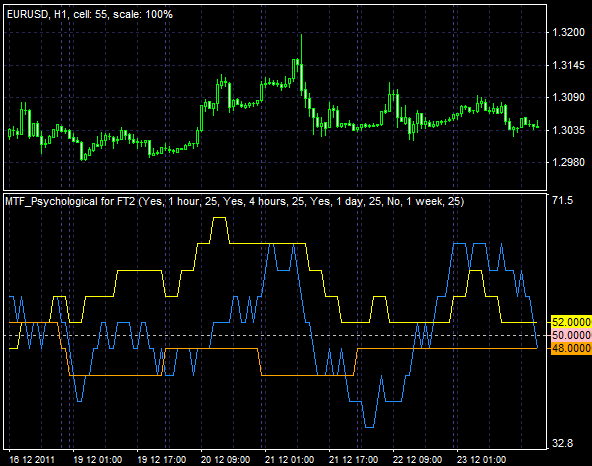Click the 19 12 17:00 time label
Image resolution: width=592 pixels, height=466 pixels.
[162, 460]
